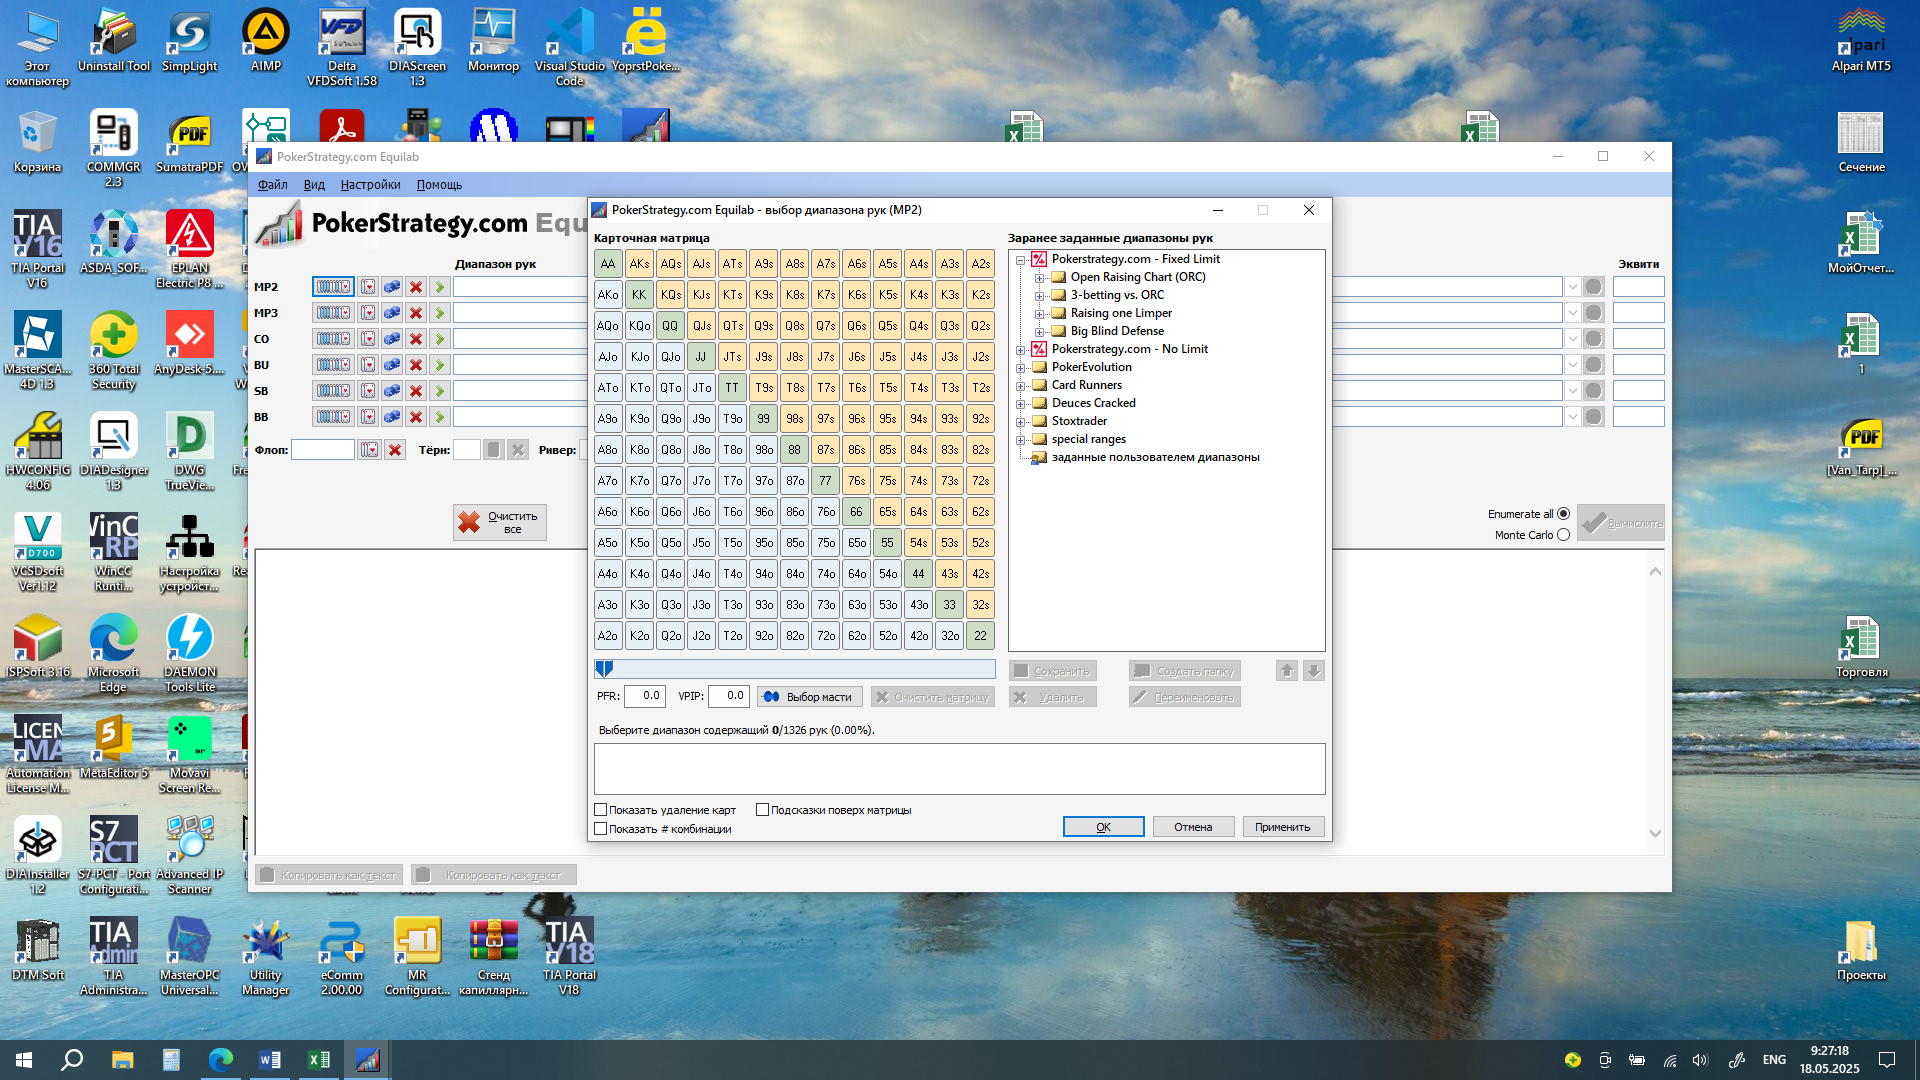Click in the VPIP value field
The image size is (1920, 1080).
click(729, 696)
